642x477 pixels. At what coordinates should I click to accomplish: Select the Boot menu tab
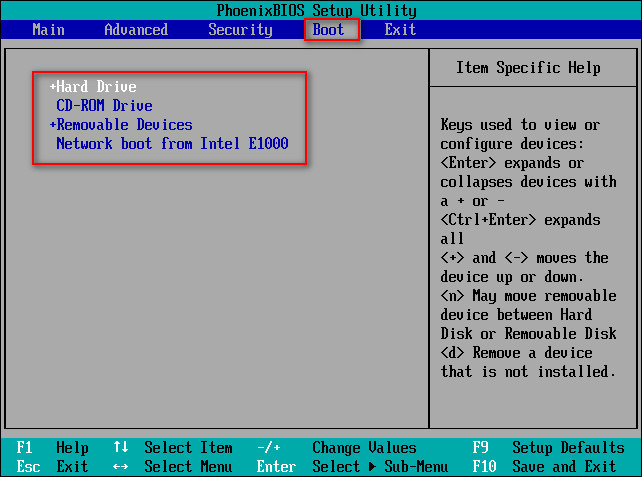click(328, 30)
